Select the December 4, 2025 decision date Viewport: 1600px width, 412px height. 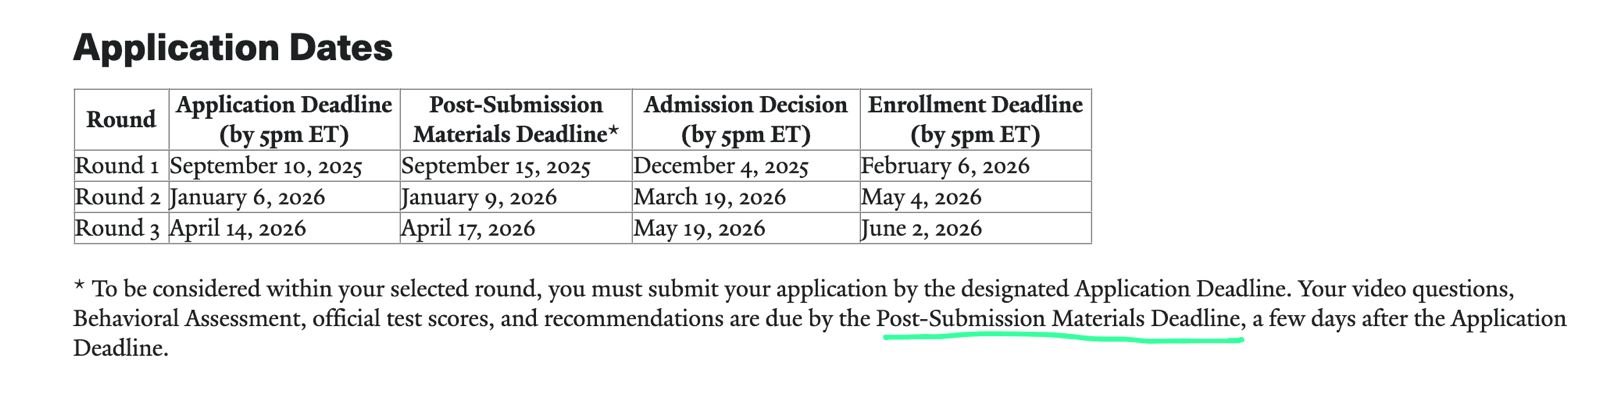(721, 166)
